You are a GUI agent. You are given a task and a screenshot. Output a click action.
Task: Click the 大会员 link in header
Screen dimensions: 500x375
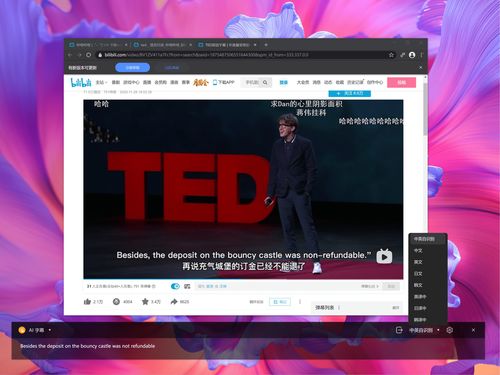pyautogui.click(x=303, y=82)
